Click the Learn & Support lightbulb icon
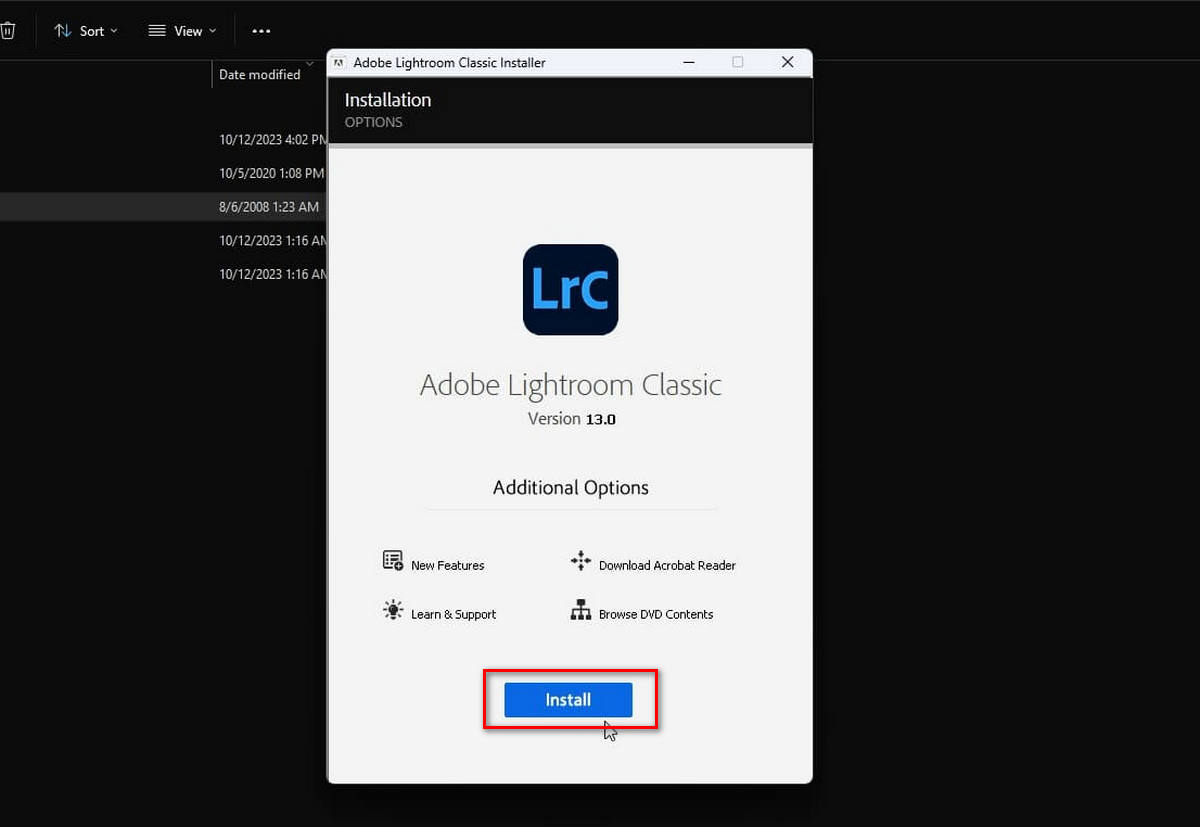 [393, 610]
